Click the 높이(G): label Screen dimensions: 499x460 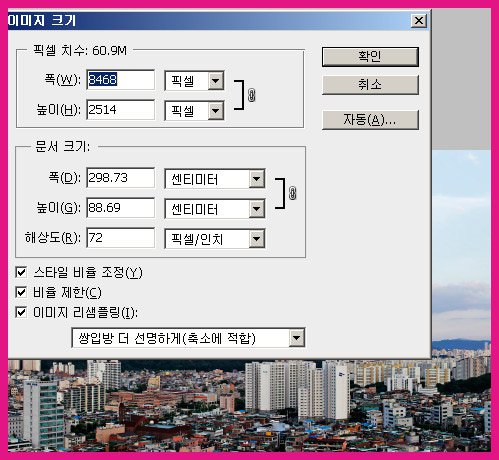click(x=58, y=208)
